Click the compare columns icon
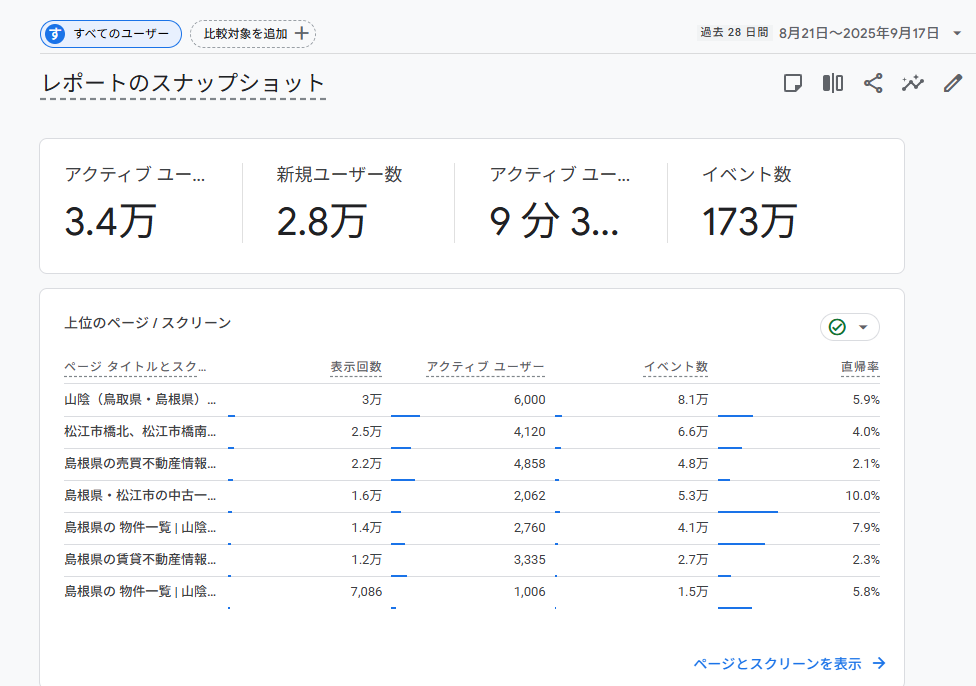Image resolution: width=976 pixels, height=686 pixels. click(x=833, y=83)
